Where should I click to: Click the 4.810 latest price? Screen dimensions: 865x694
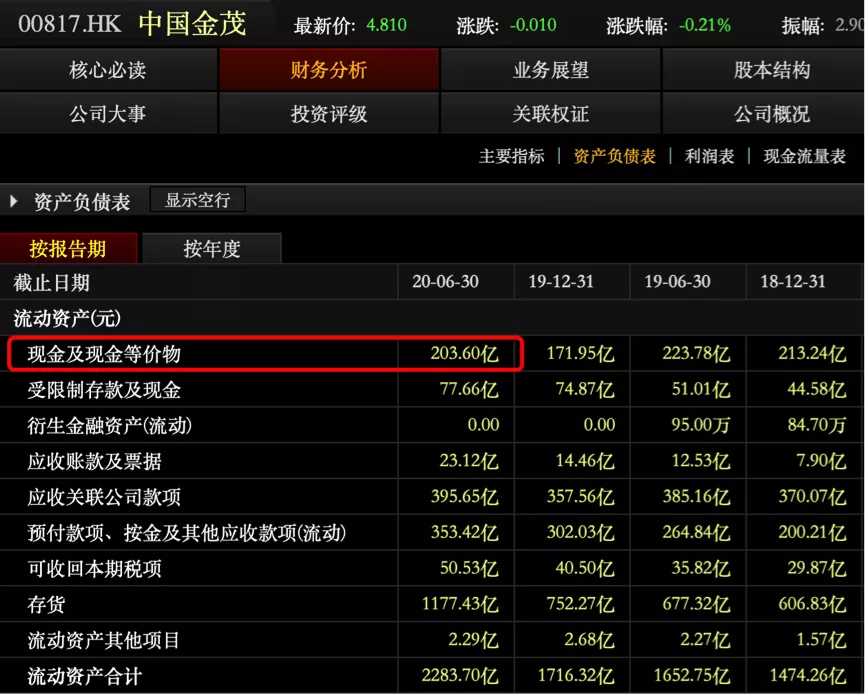pyautogui.click(x=386, y=25)
